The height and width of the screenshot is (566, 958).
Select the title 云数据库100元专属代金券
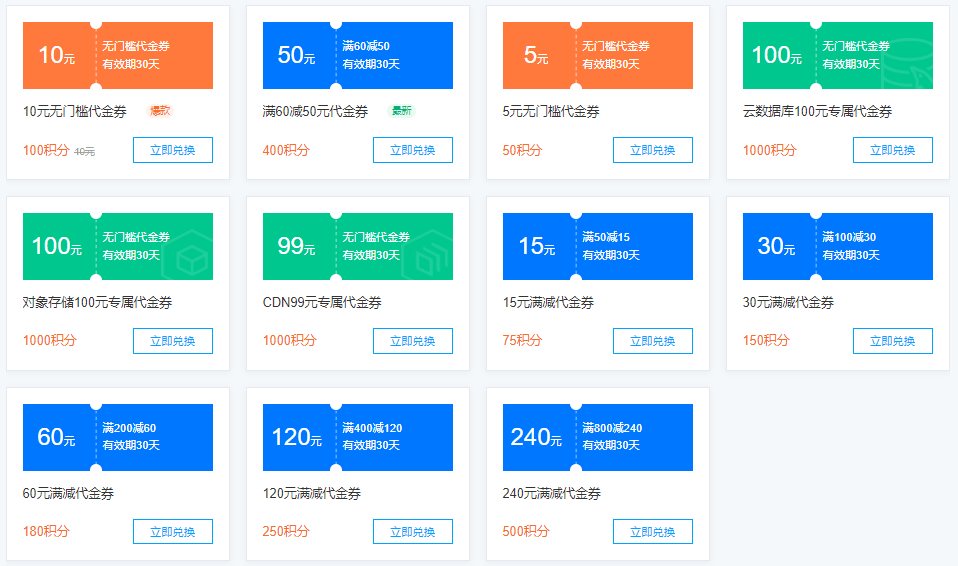817,111
